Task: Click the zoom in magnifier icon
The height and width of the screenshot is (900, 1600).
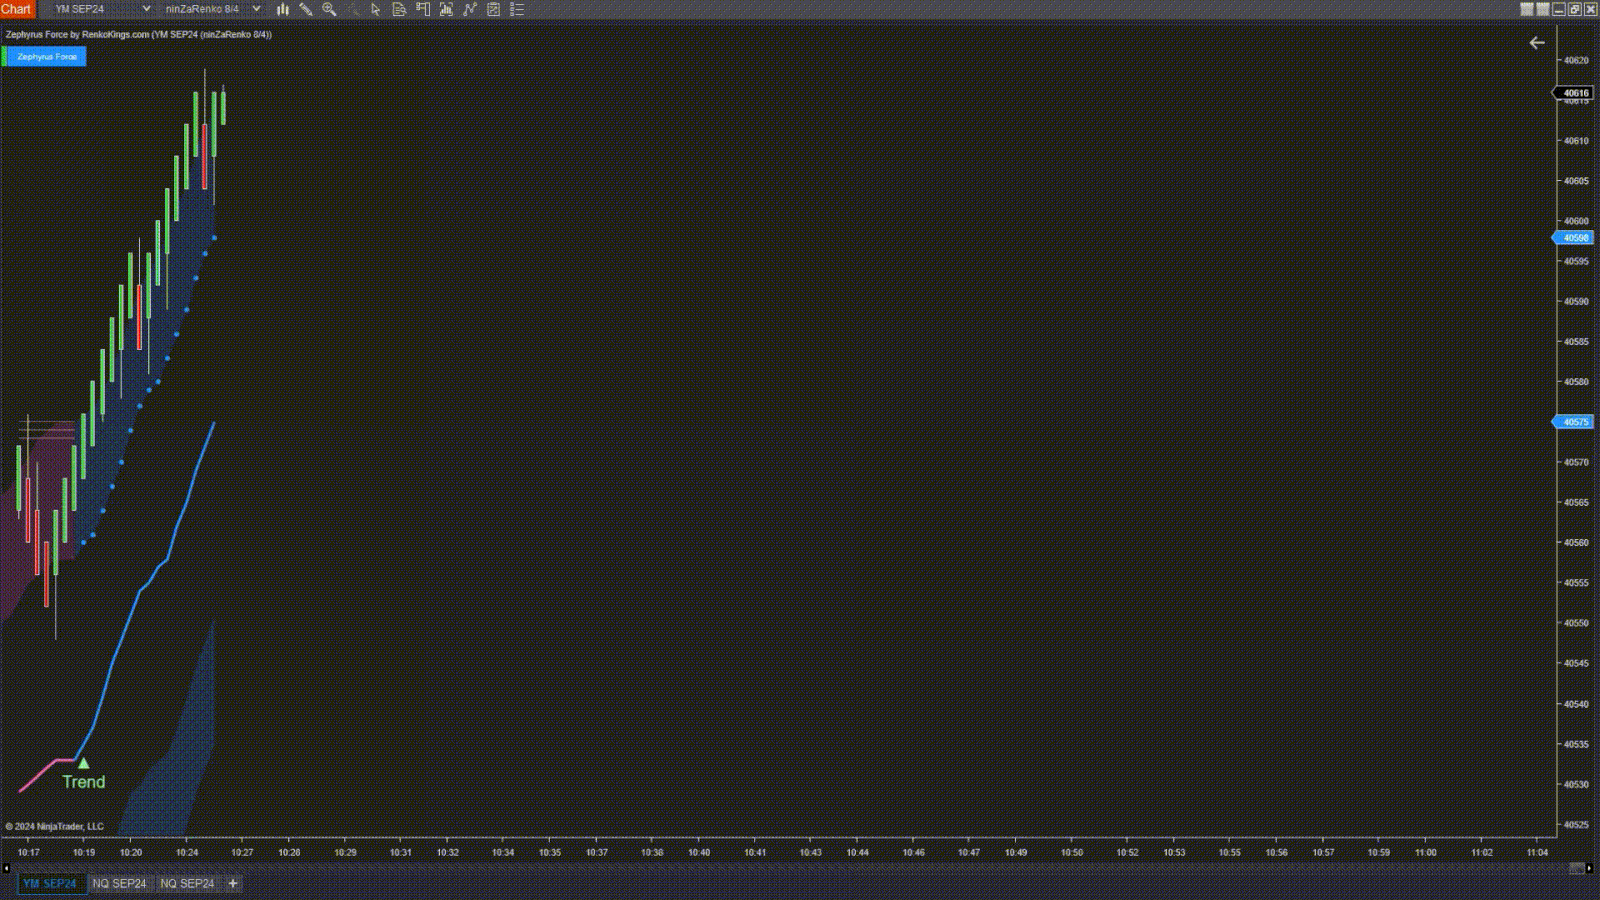Action: 329,9
